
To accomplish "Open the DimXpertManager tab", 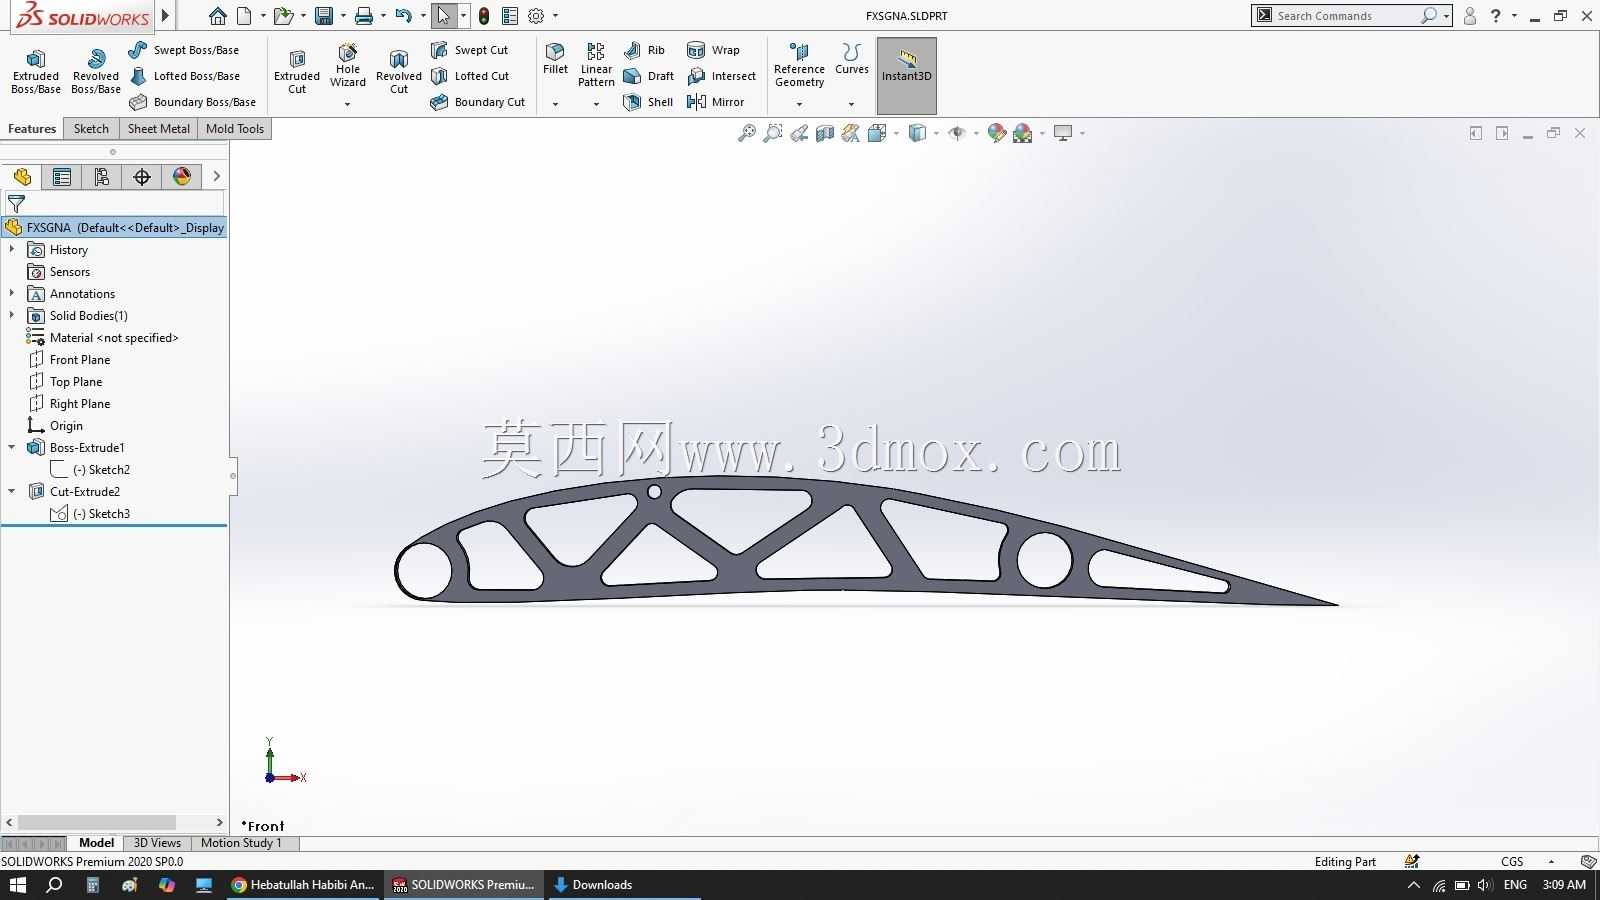I will coord(142,177).
